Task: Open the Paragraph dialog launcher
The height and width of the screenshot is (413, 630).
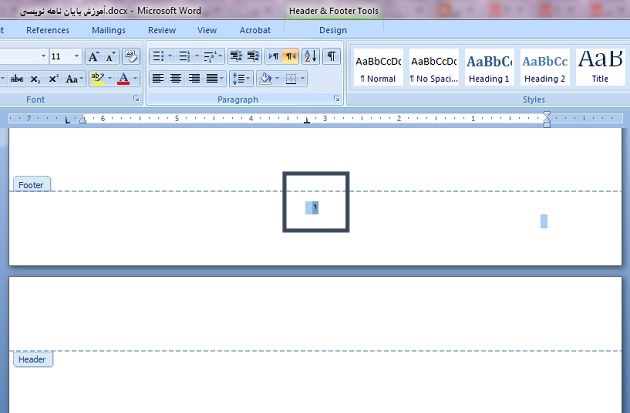Action: pos(336,100)
